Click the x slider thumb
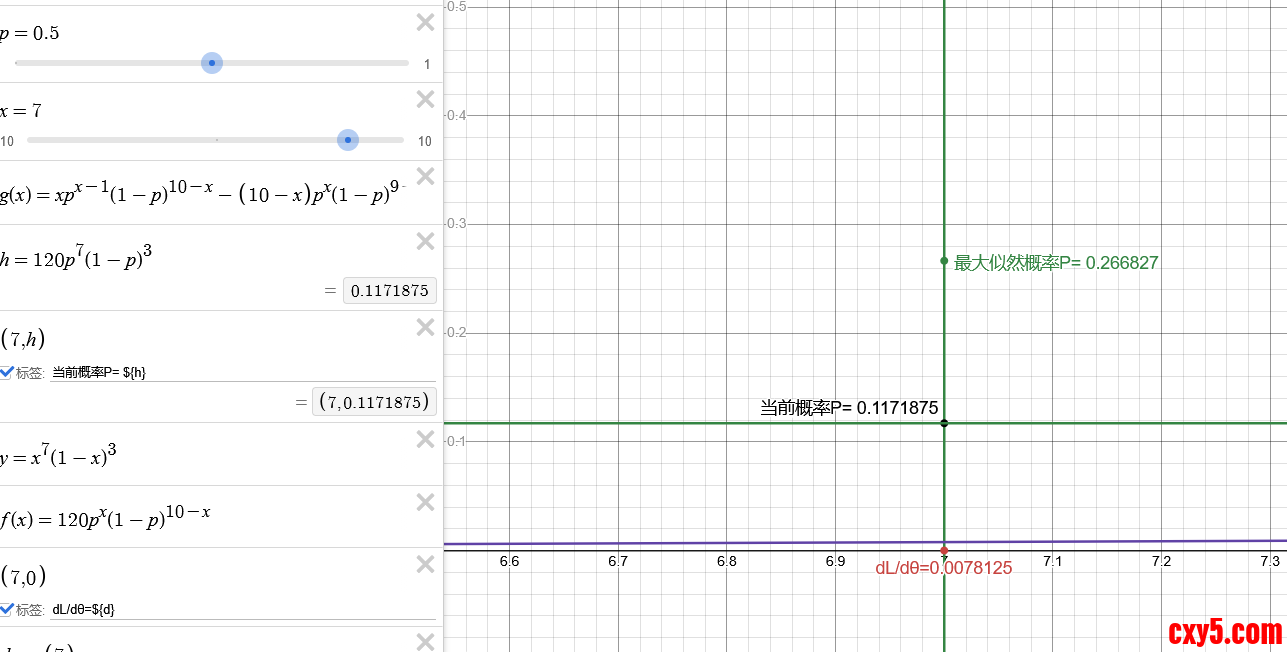 tap(347, 140)
